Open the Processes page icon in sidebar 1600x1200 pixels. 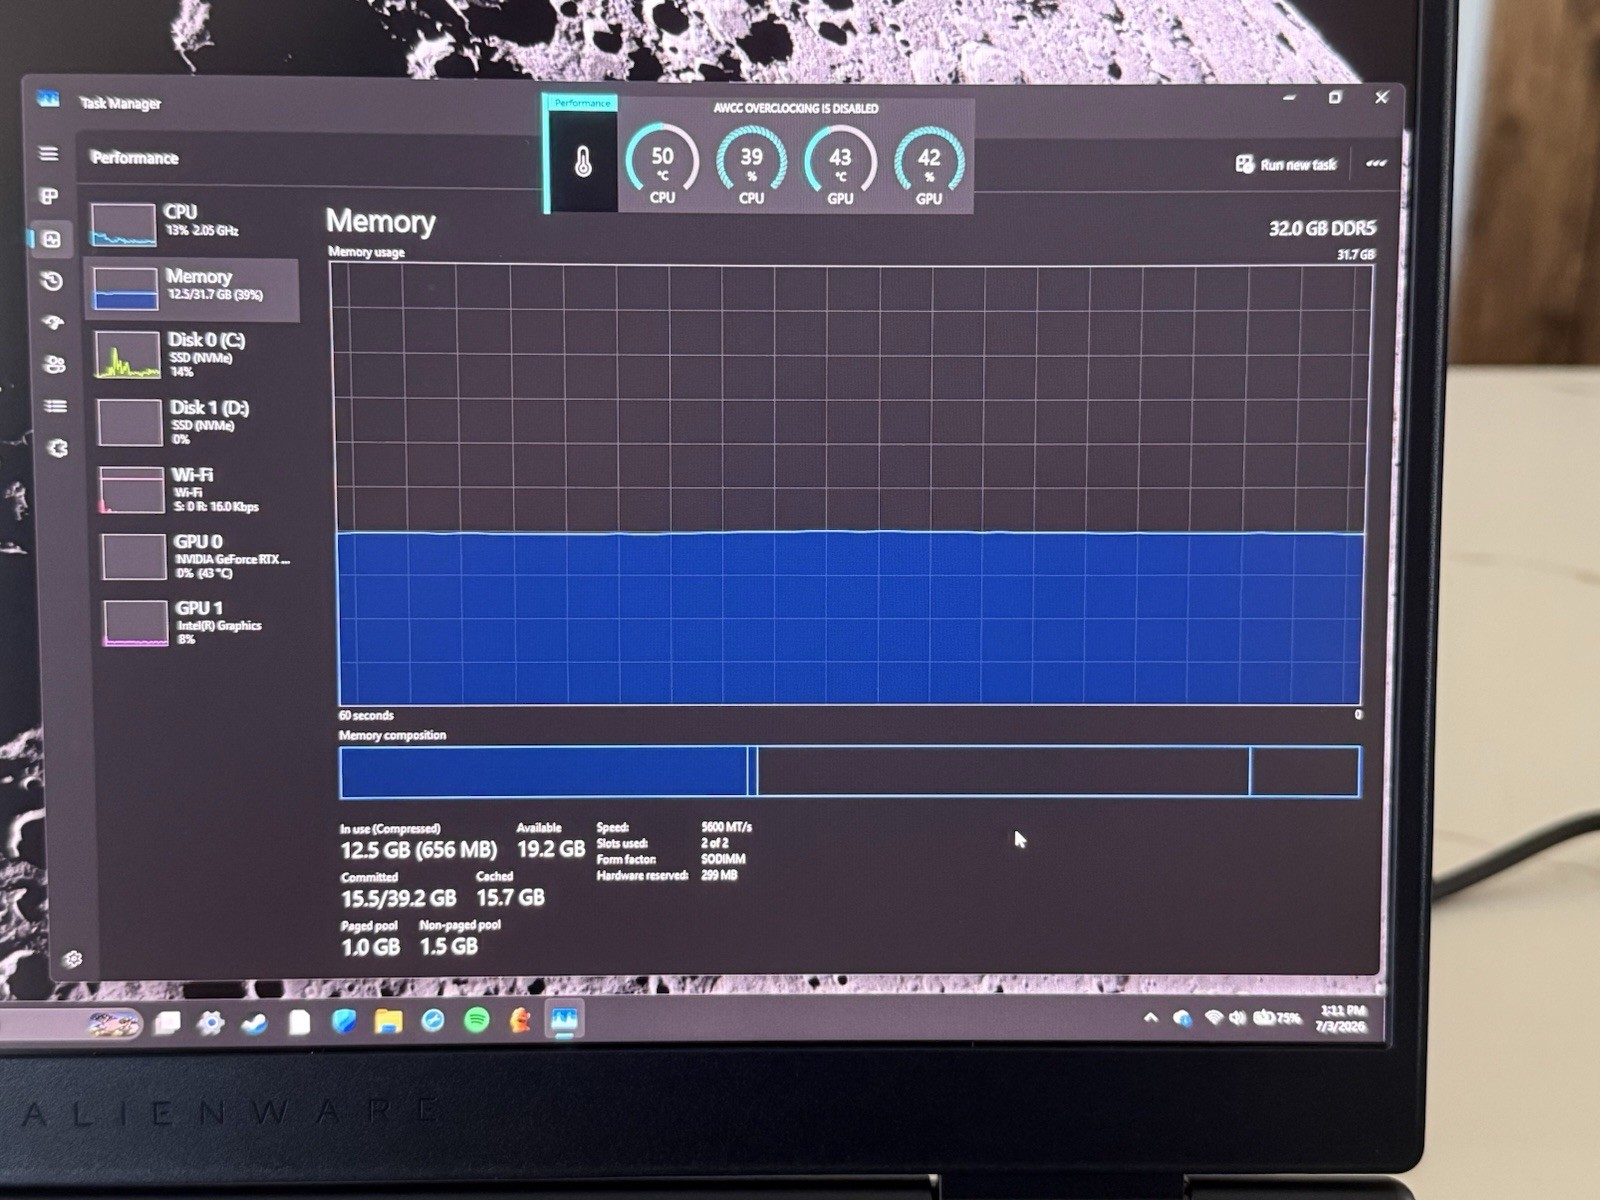click(x=49, y=196)
